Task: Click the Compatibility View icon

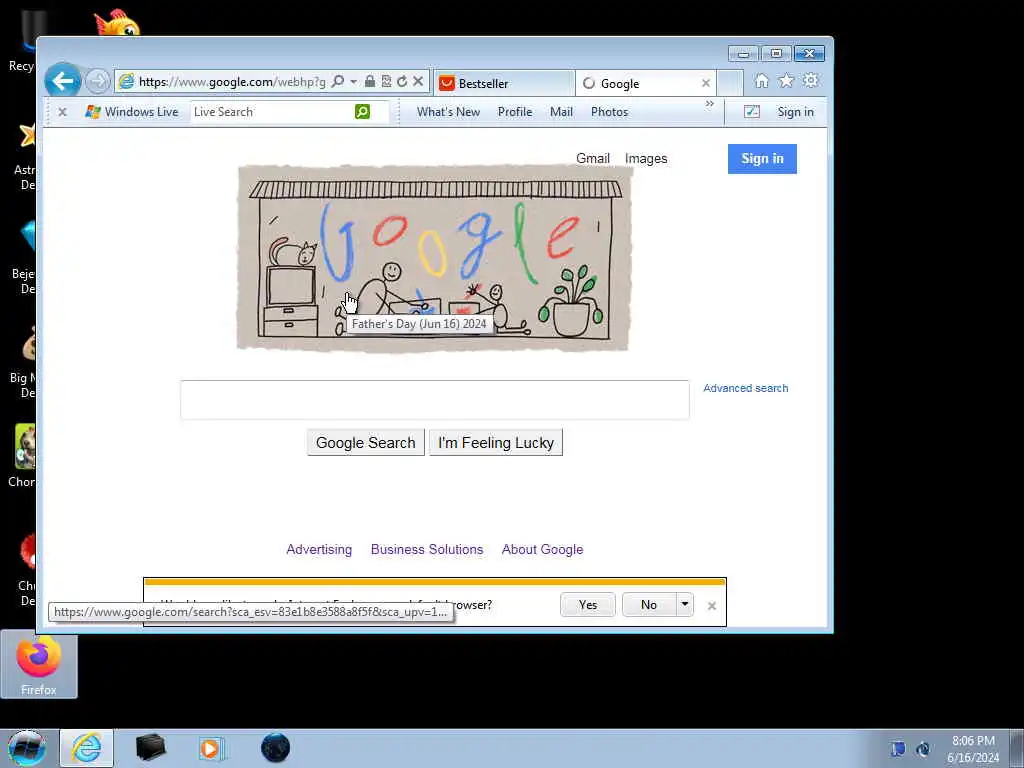Action: (x=386, y=82)
